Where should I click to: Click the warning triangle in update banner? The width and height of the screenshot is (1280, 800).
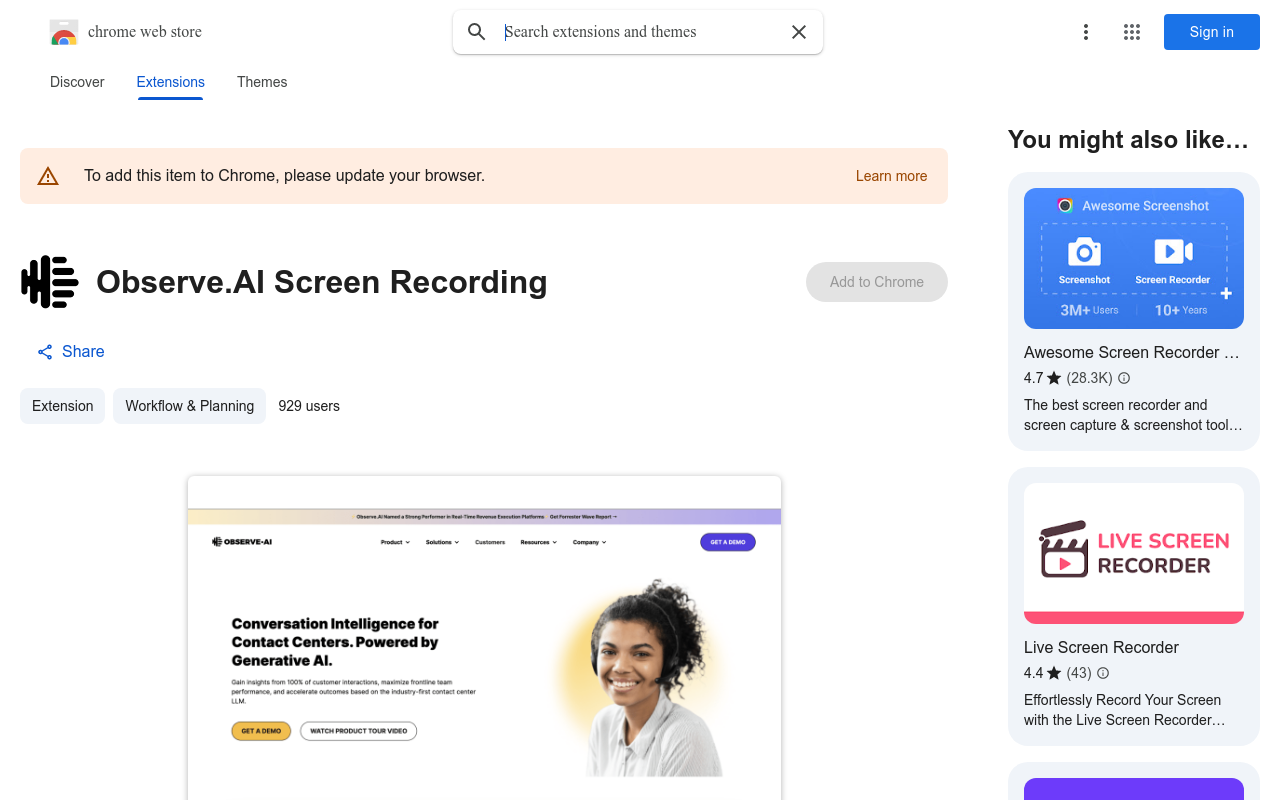48,177
